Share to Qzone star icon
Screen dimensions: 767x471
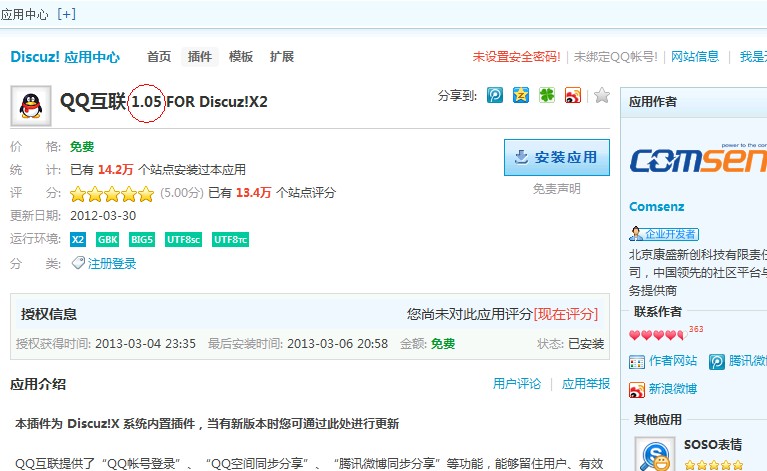(x=520, y=95)
